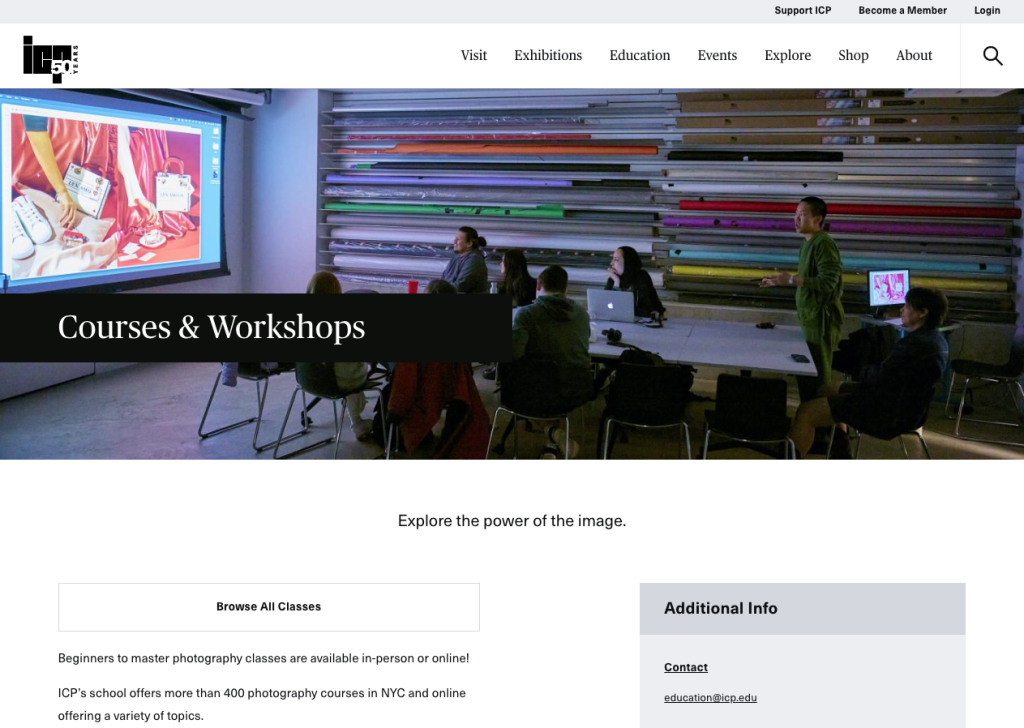Follow the Become a Member link
The image size is (1024, 728).
[902, 11]
